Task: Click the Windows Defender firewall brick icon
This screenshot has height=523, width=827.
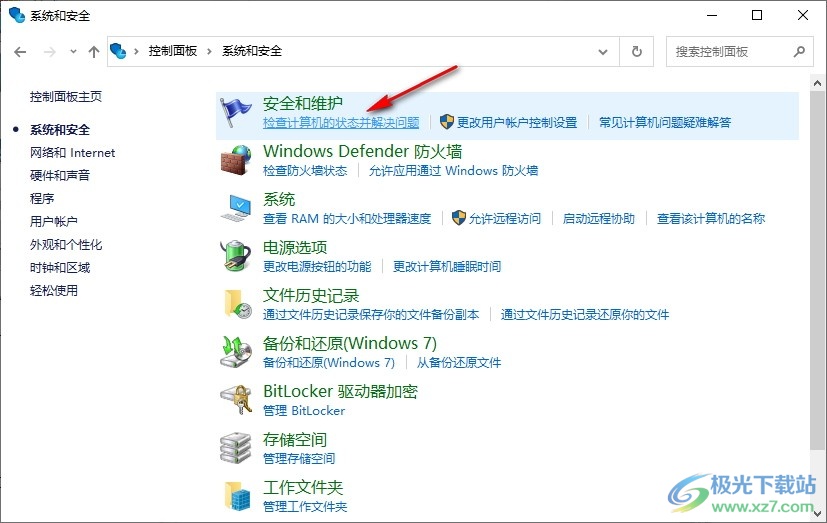Action: pos(235,160)
